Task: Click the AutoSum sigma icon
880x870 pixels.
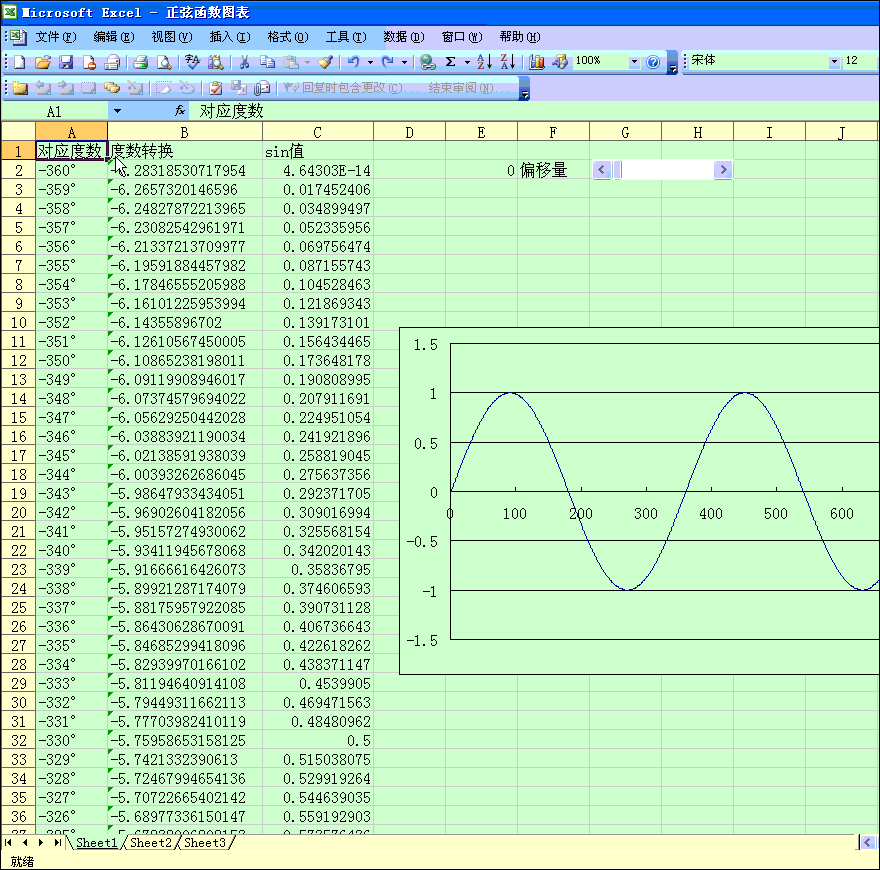Action: click(451, 62)
